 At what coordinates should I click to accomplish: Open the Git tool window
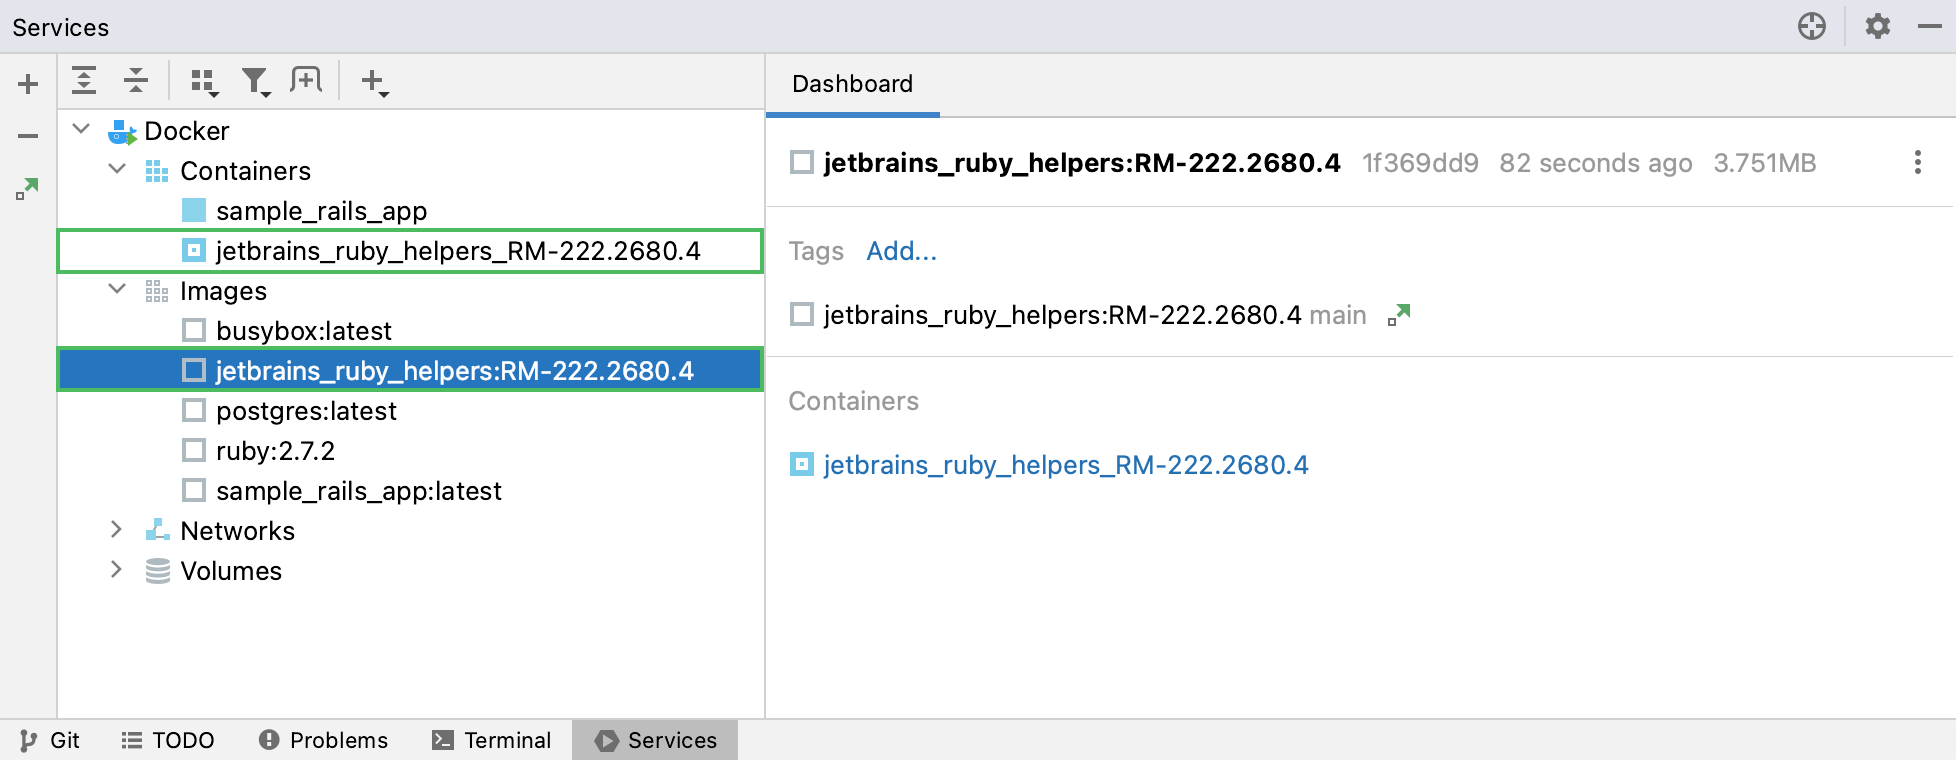coord(50,740)
